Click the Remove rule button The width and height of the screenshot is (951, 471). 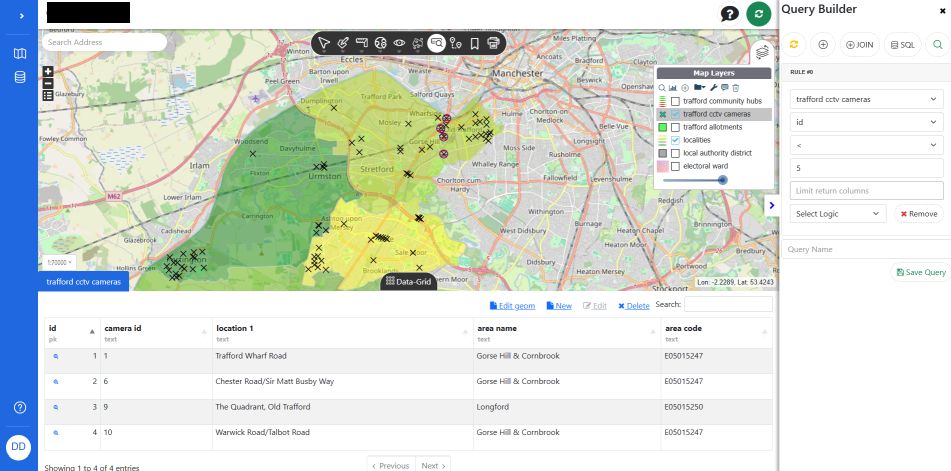918,214
